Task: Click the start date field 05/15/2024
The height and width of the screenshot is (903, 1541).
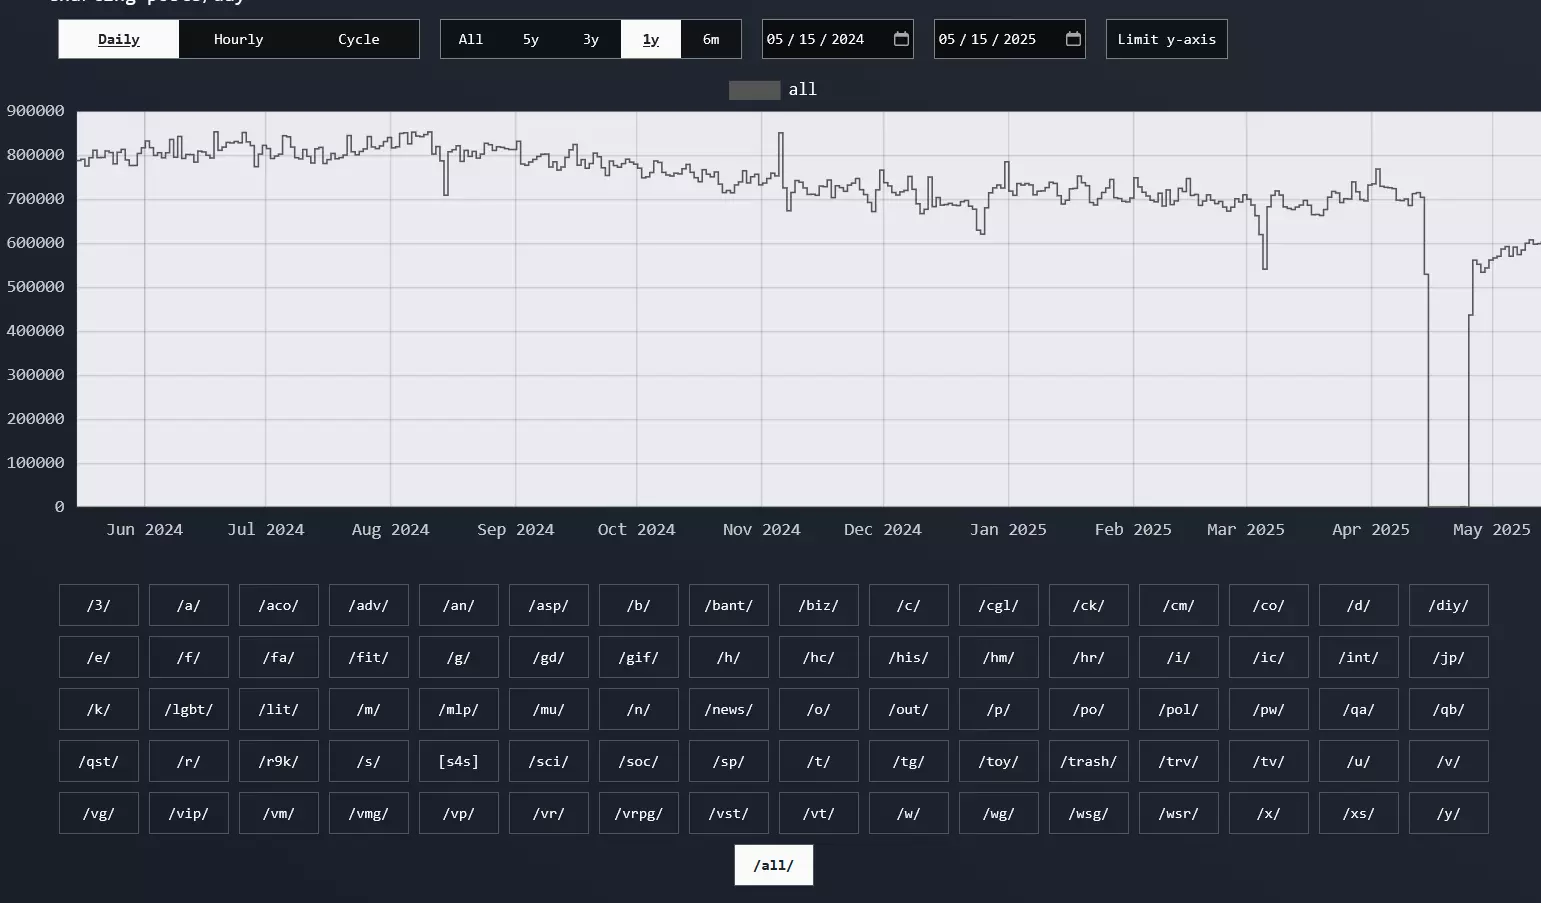Action: [838, 39]
